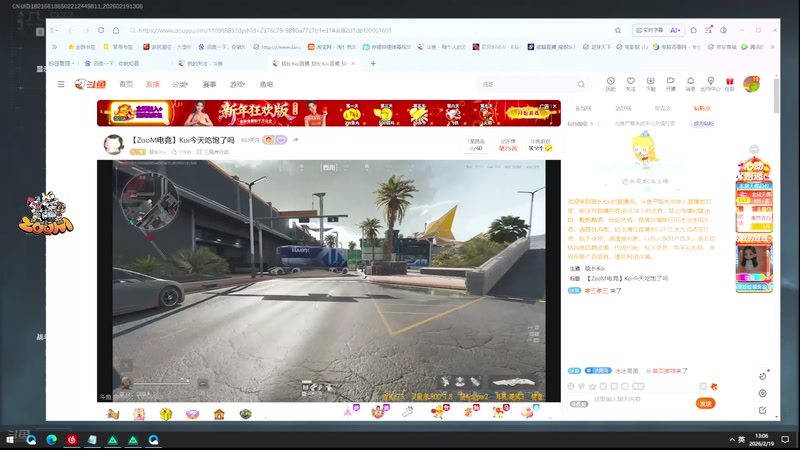This screenshot has width=800, height=450.
Task: Open the clock icon with red dot in sidebar
Action: [763, 376]
